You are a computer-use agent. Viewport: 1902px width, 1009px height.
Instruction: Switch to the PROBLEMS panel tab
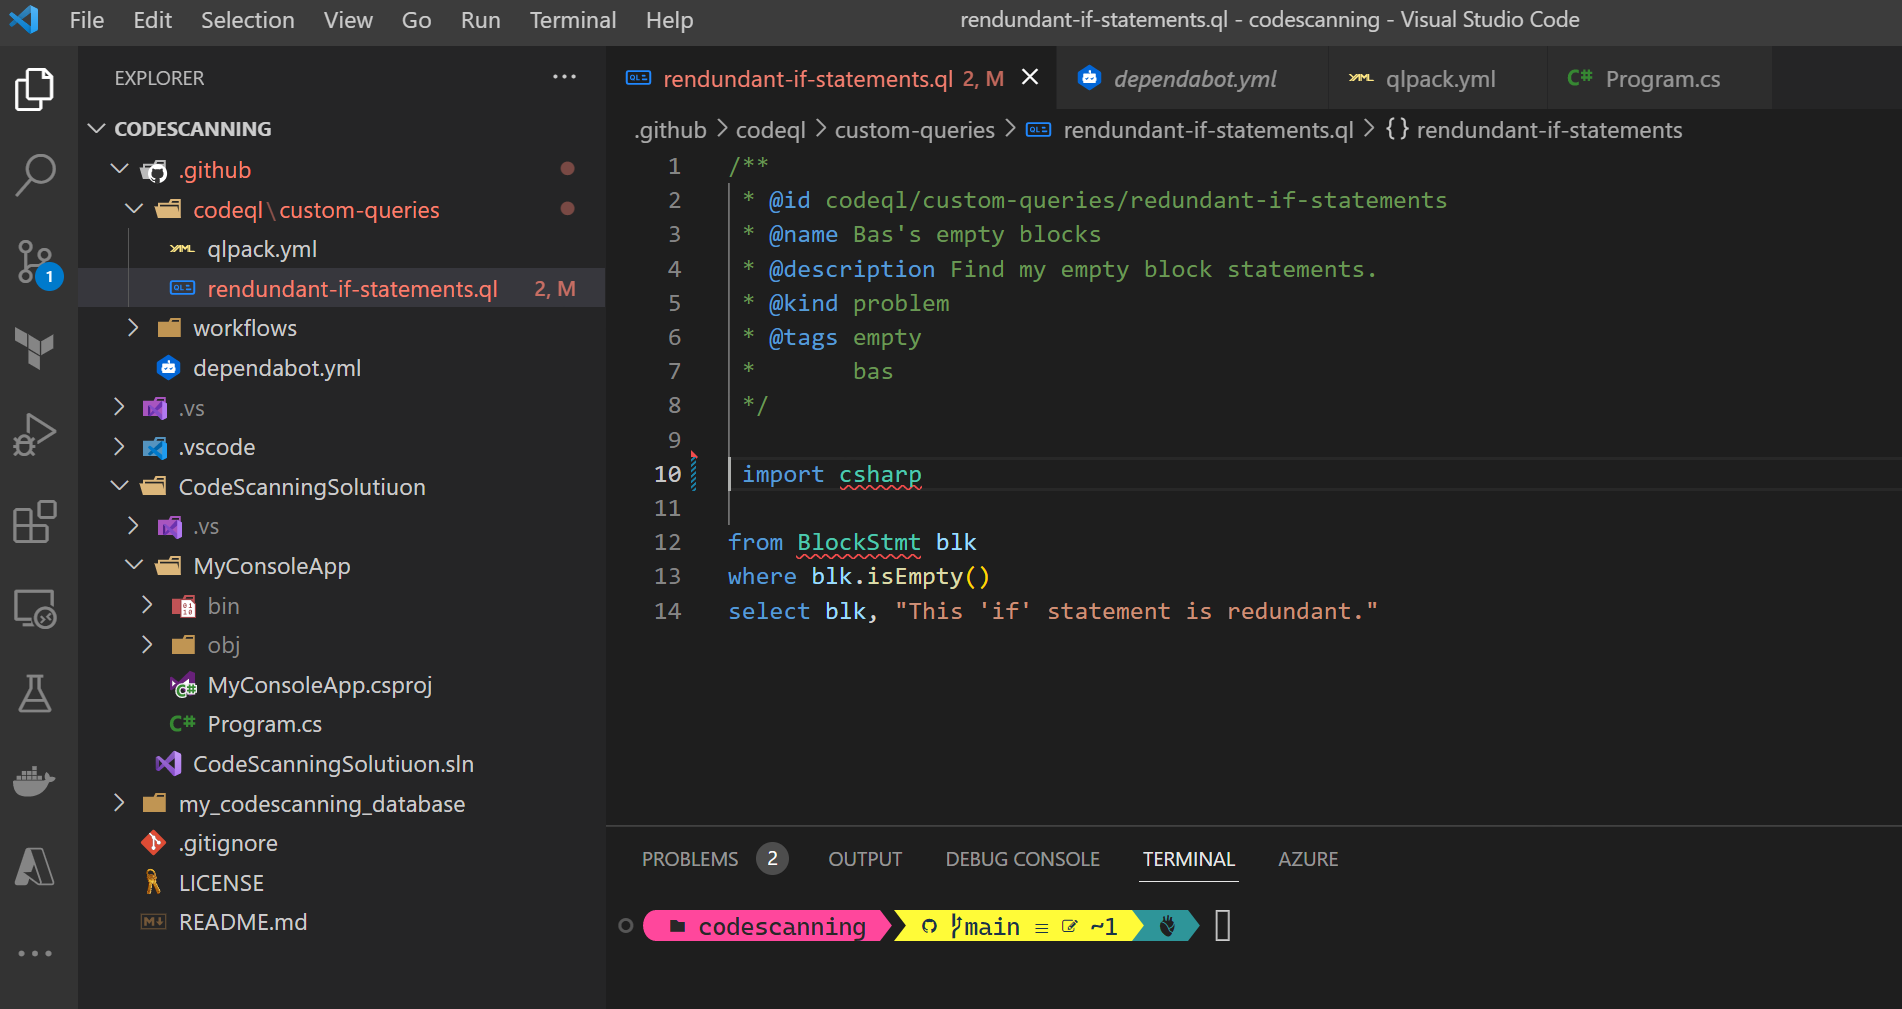690,859
